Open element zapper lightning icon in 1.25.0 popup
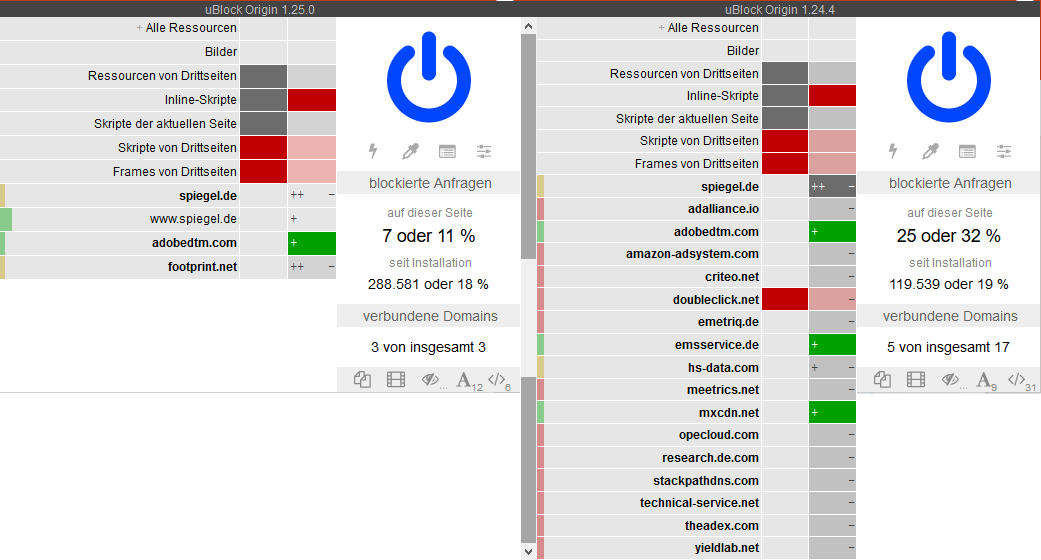Screen dimensions: 1041x560 (373, 151)
